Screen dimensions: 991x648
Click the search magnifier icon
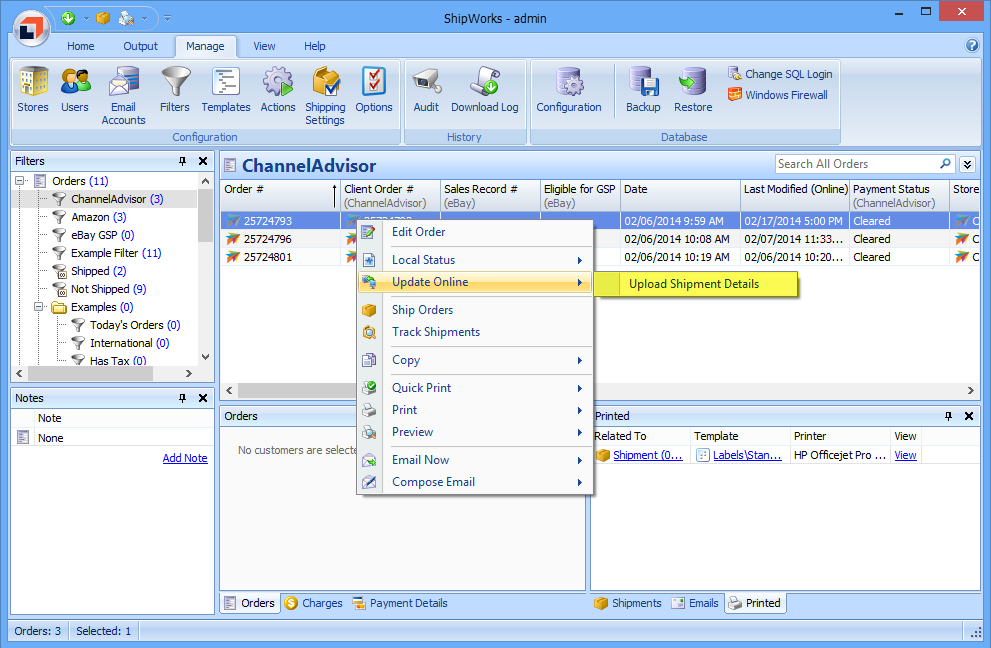coord(945,164)
